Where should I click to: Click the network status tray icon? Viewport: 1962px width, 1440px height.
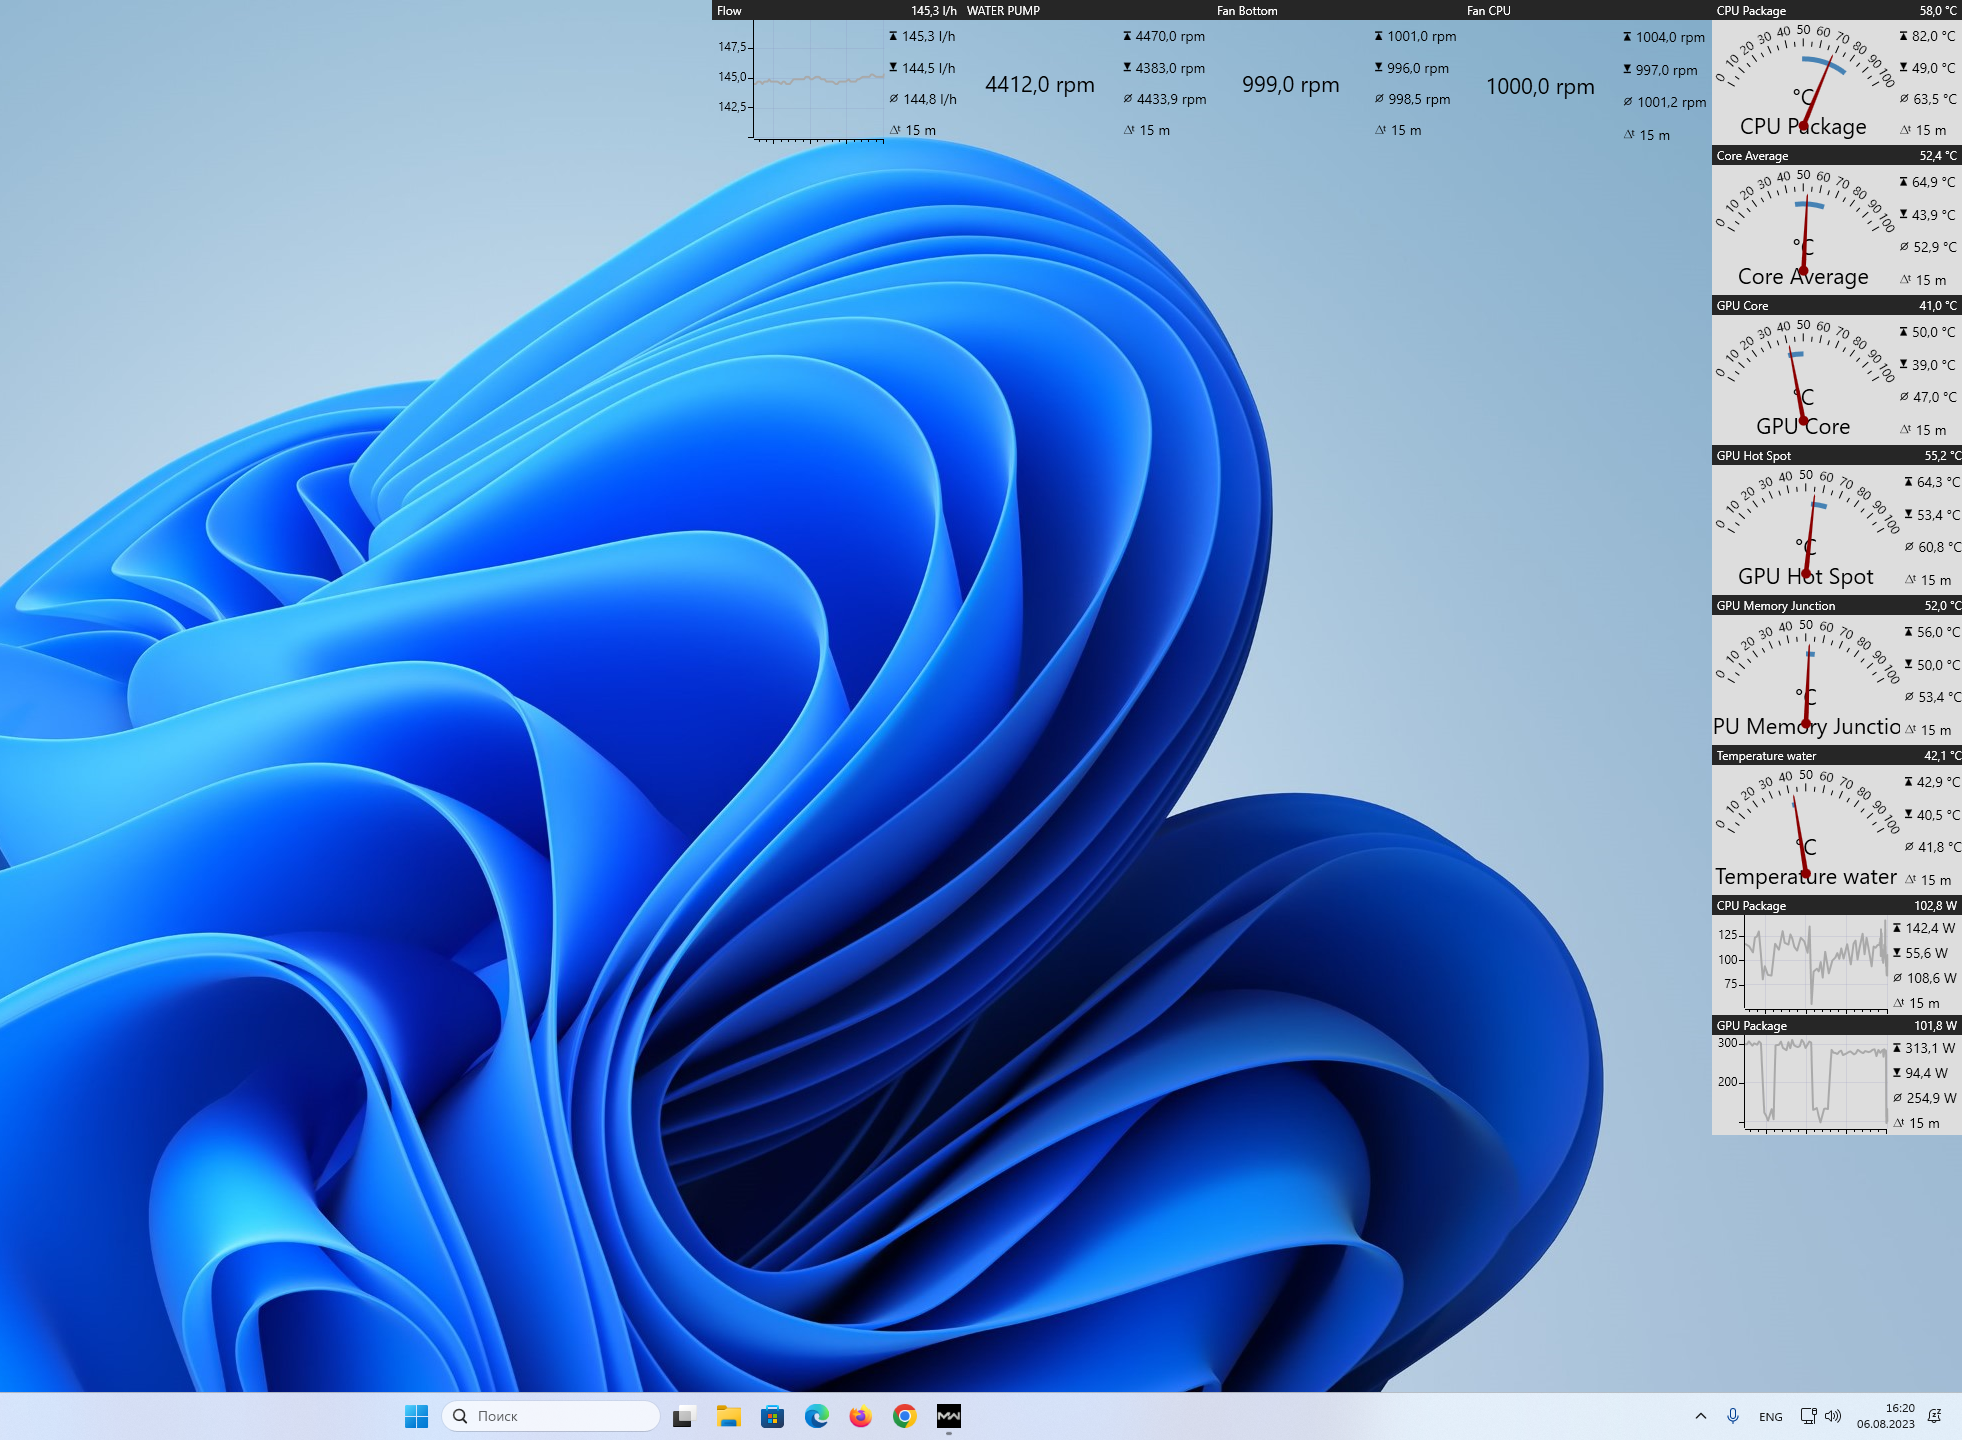1808,1416
